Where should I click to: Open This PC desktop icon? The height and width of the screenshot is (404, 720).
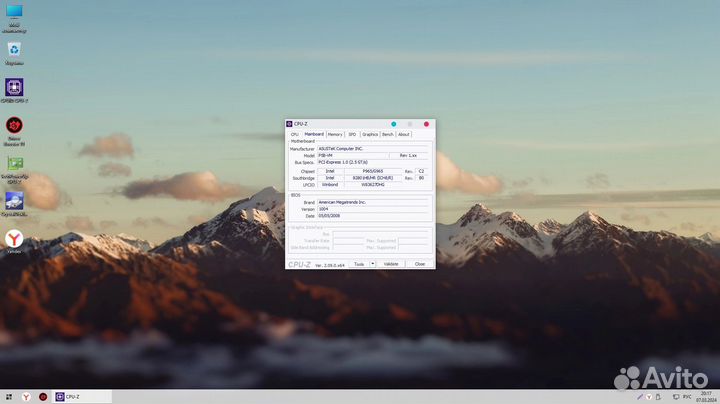(x=14, y=13)
